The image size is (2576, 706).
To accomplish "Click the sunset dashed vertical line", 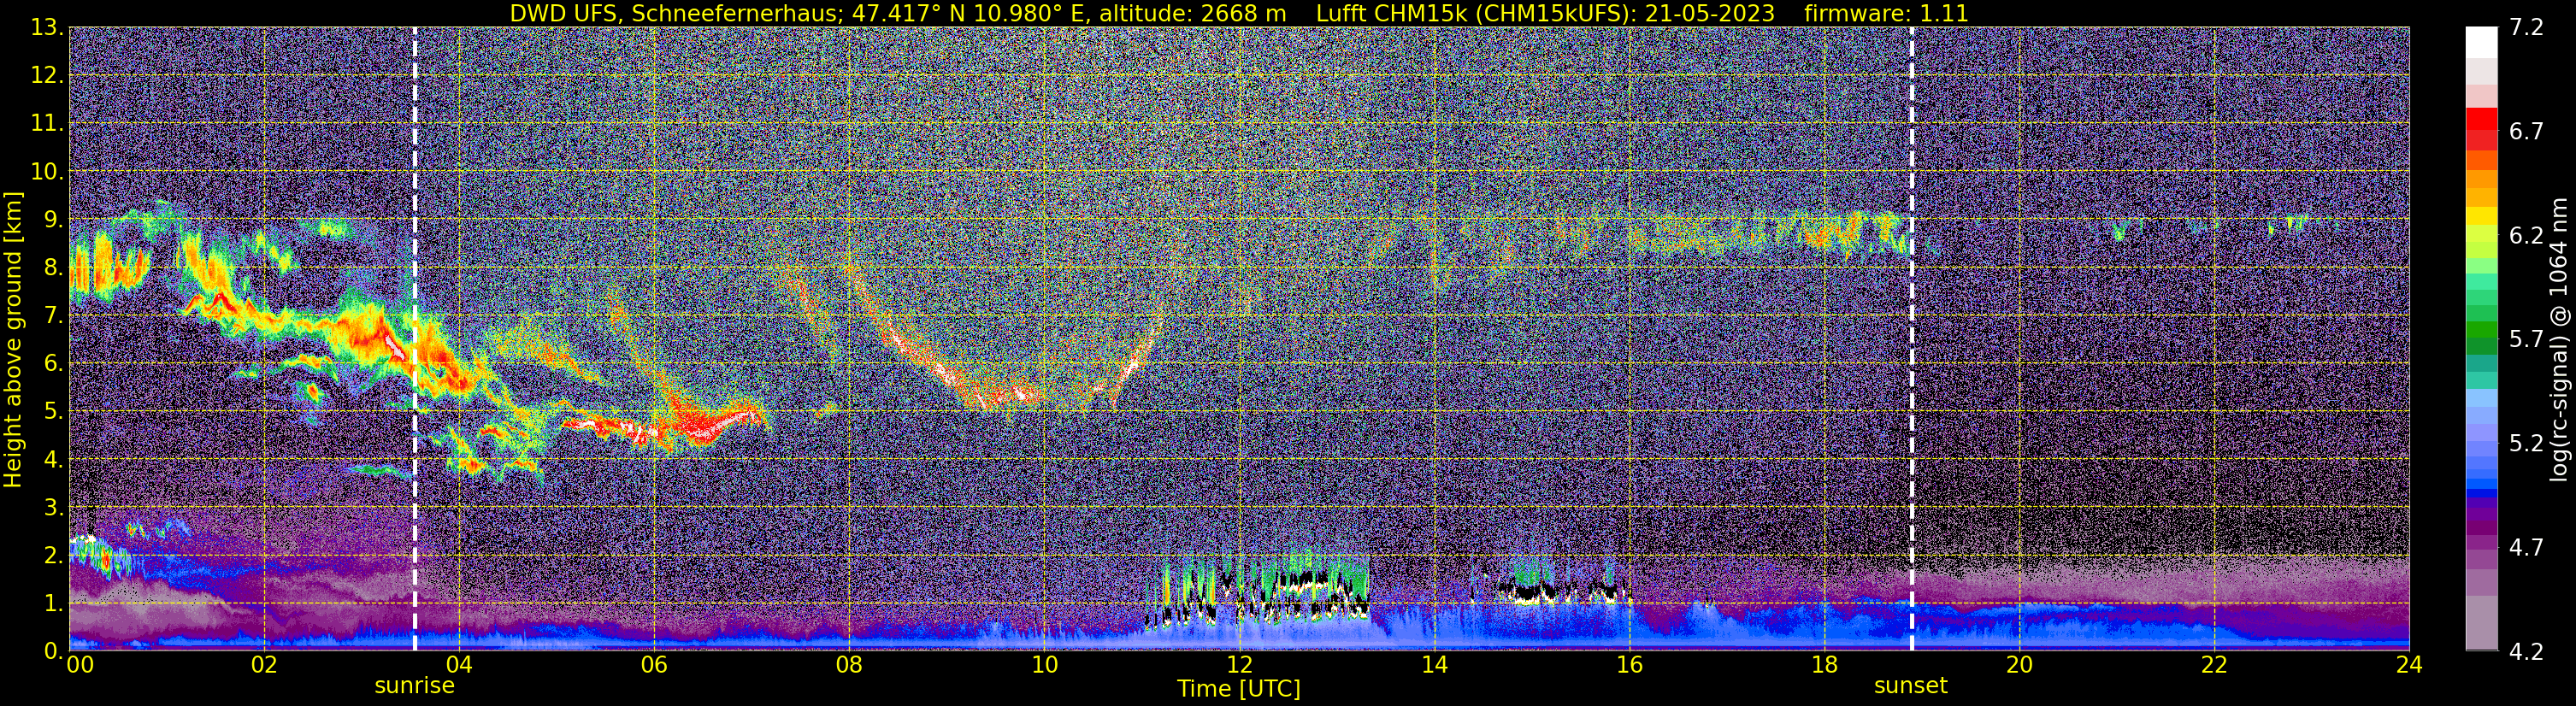I will click(x=1911, y=338).
